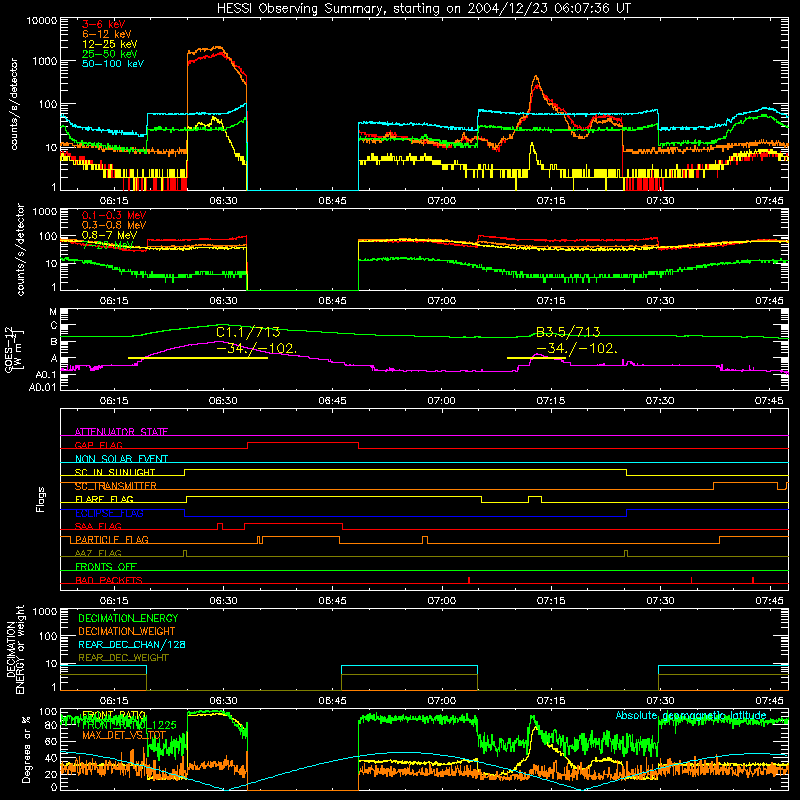
Task: Click the -34./-102. position under C1.1/713
Action: click(256, 349)
